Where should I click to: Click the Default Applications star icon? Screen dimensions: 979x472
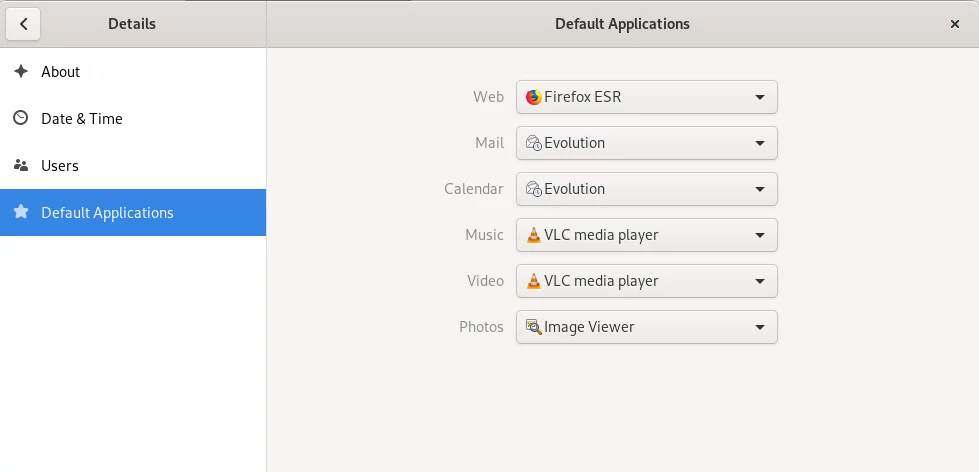point(21,212)
